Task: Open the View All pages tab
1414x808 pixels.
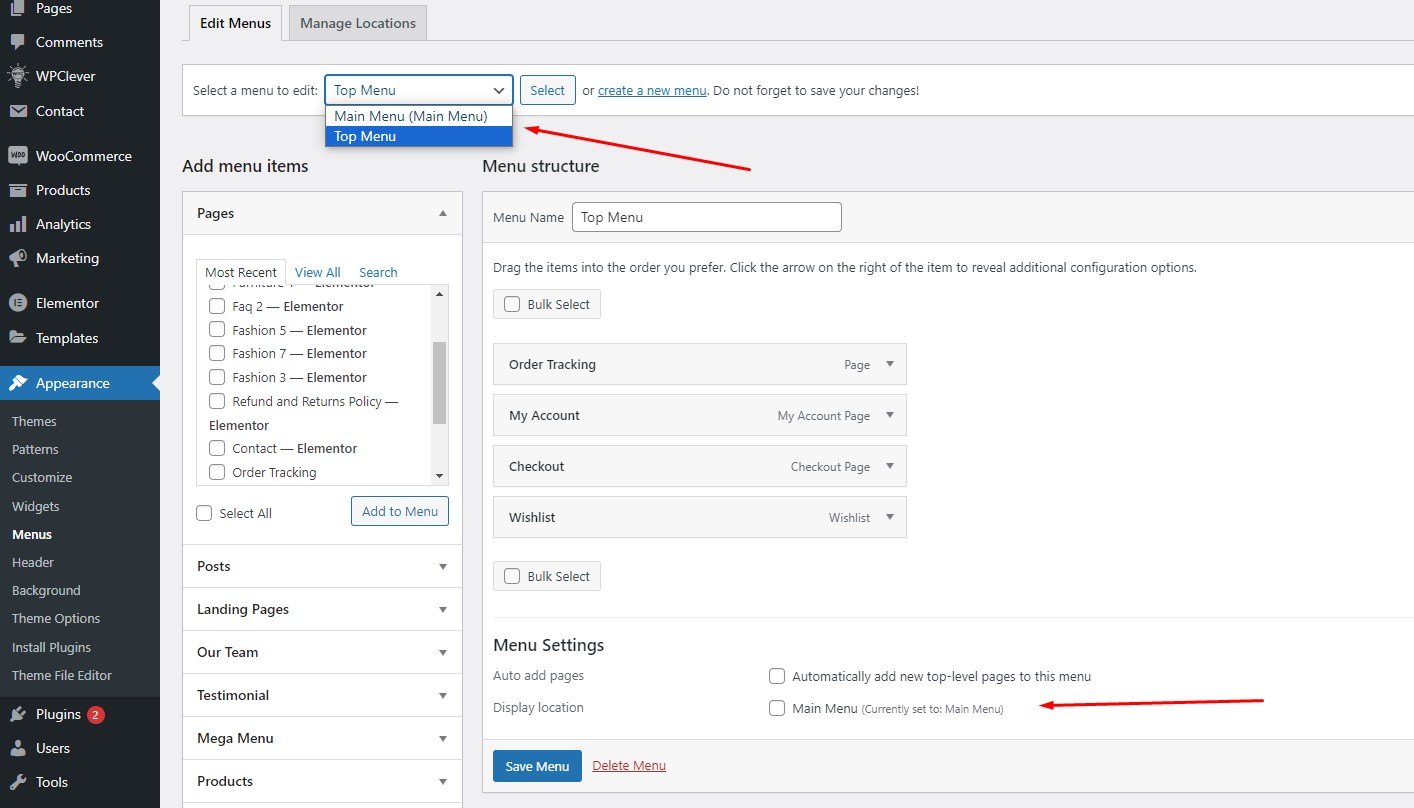Action: pos(317,272)
